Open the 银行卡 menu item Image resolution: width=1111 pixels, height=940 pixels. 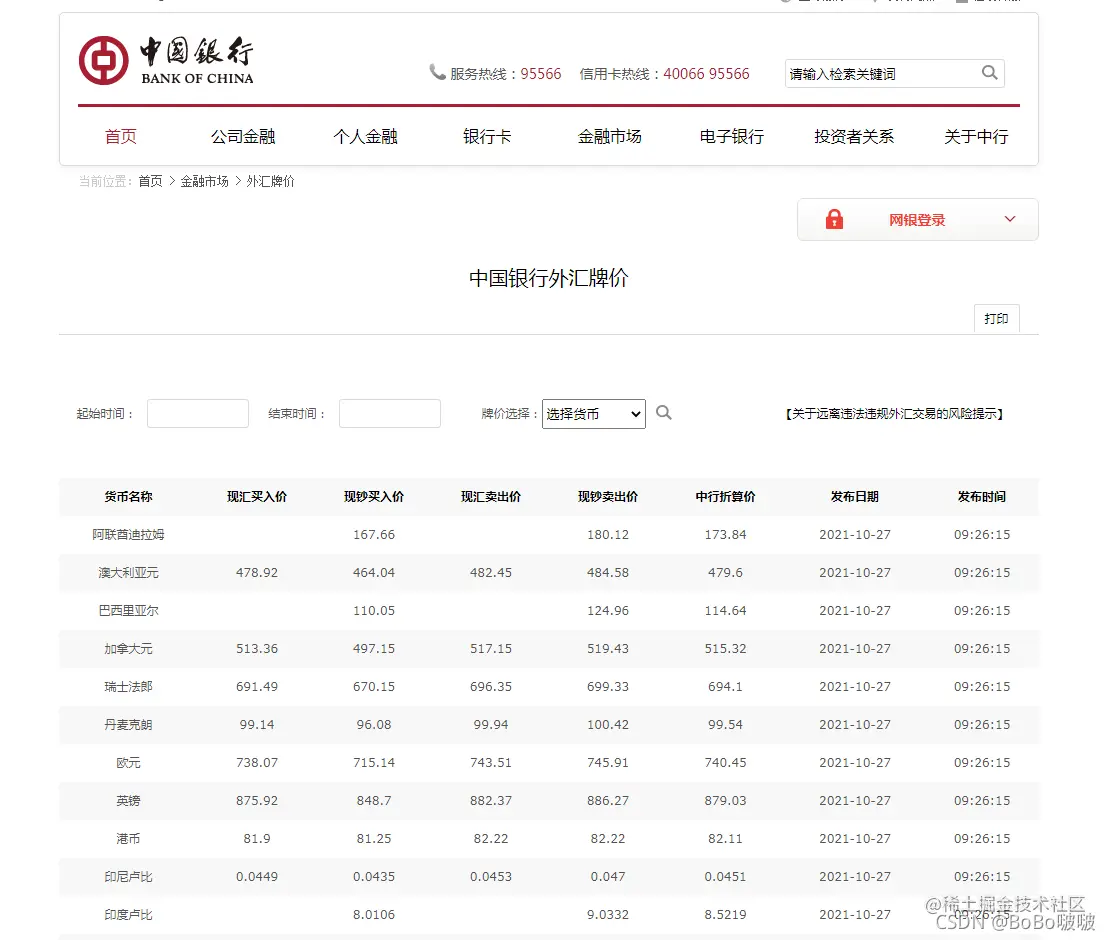pyautogui.click(x=487, y=137)
